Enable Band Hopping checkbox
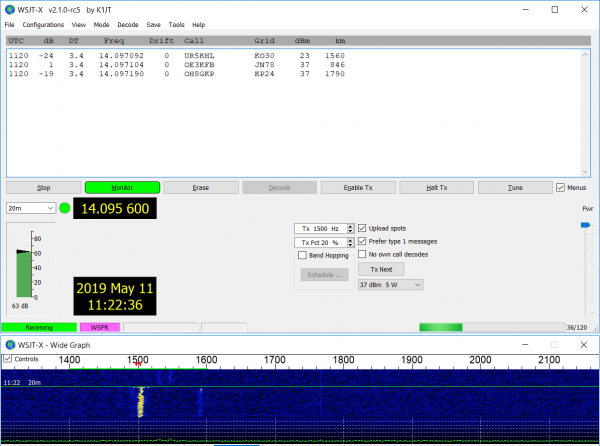This screenshot has width=600, height=446. click(301, 255)
